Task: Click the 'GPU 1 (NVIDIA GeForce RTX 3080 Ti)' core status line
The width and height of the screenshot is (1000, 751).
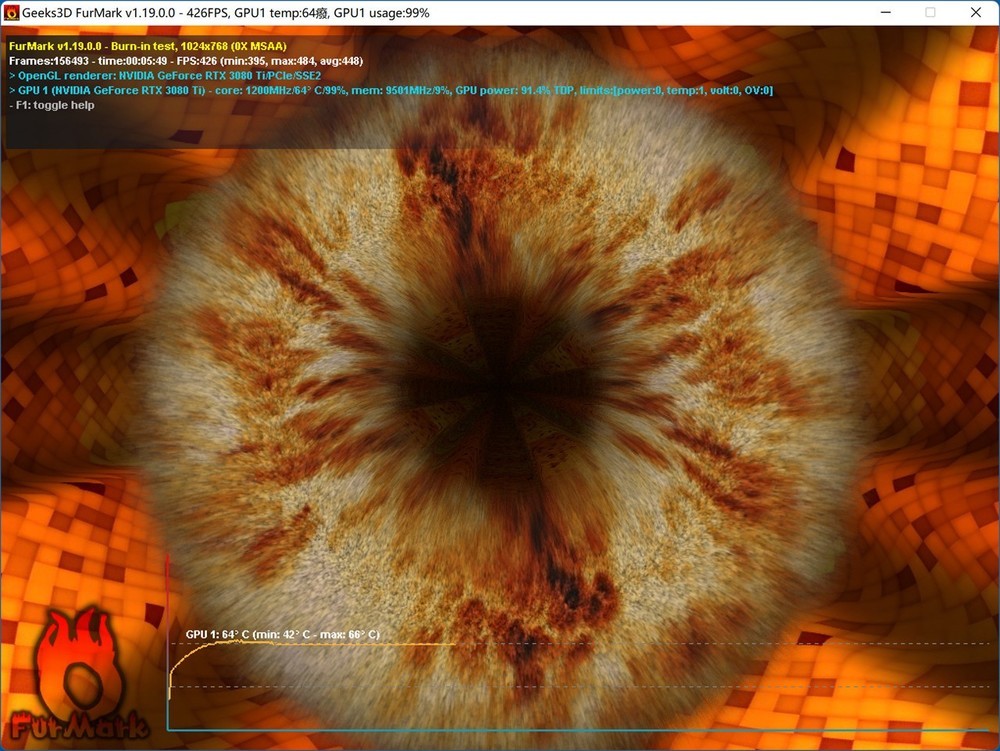Action: [x=391, y=90]
